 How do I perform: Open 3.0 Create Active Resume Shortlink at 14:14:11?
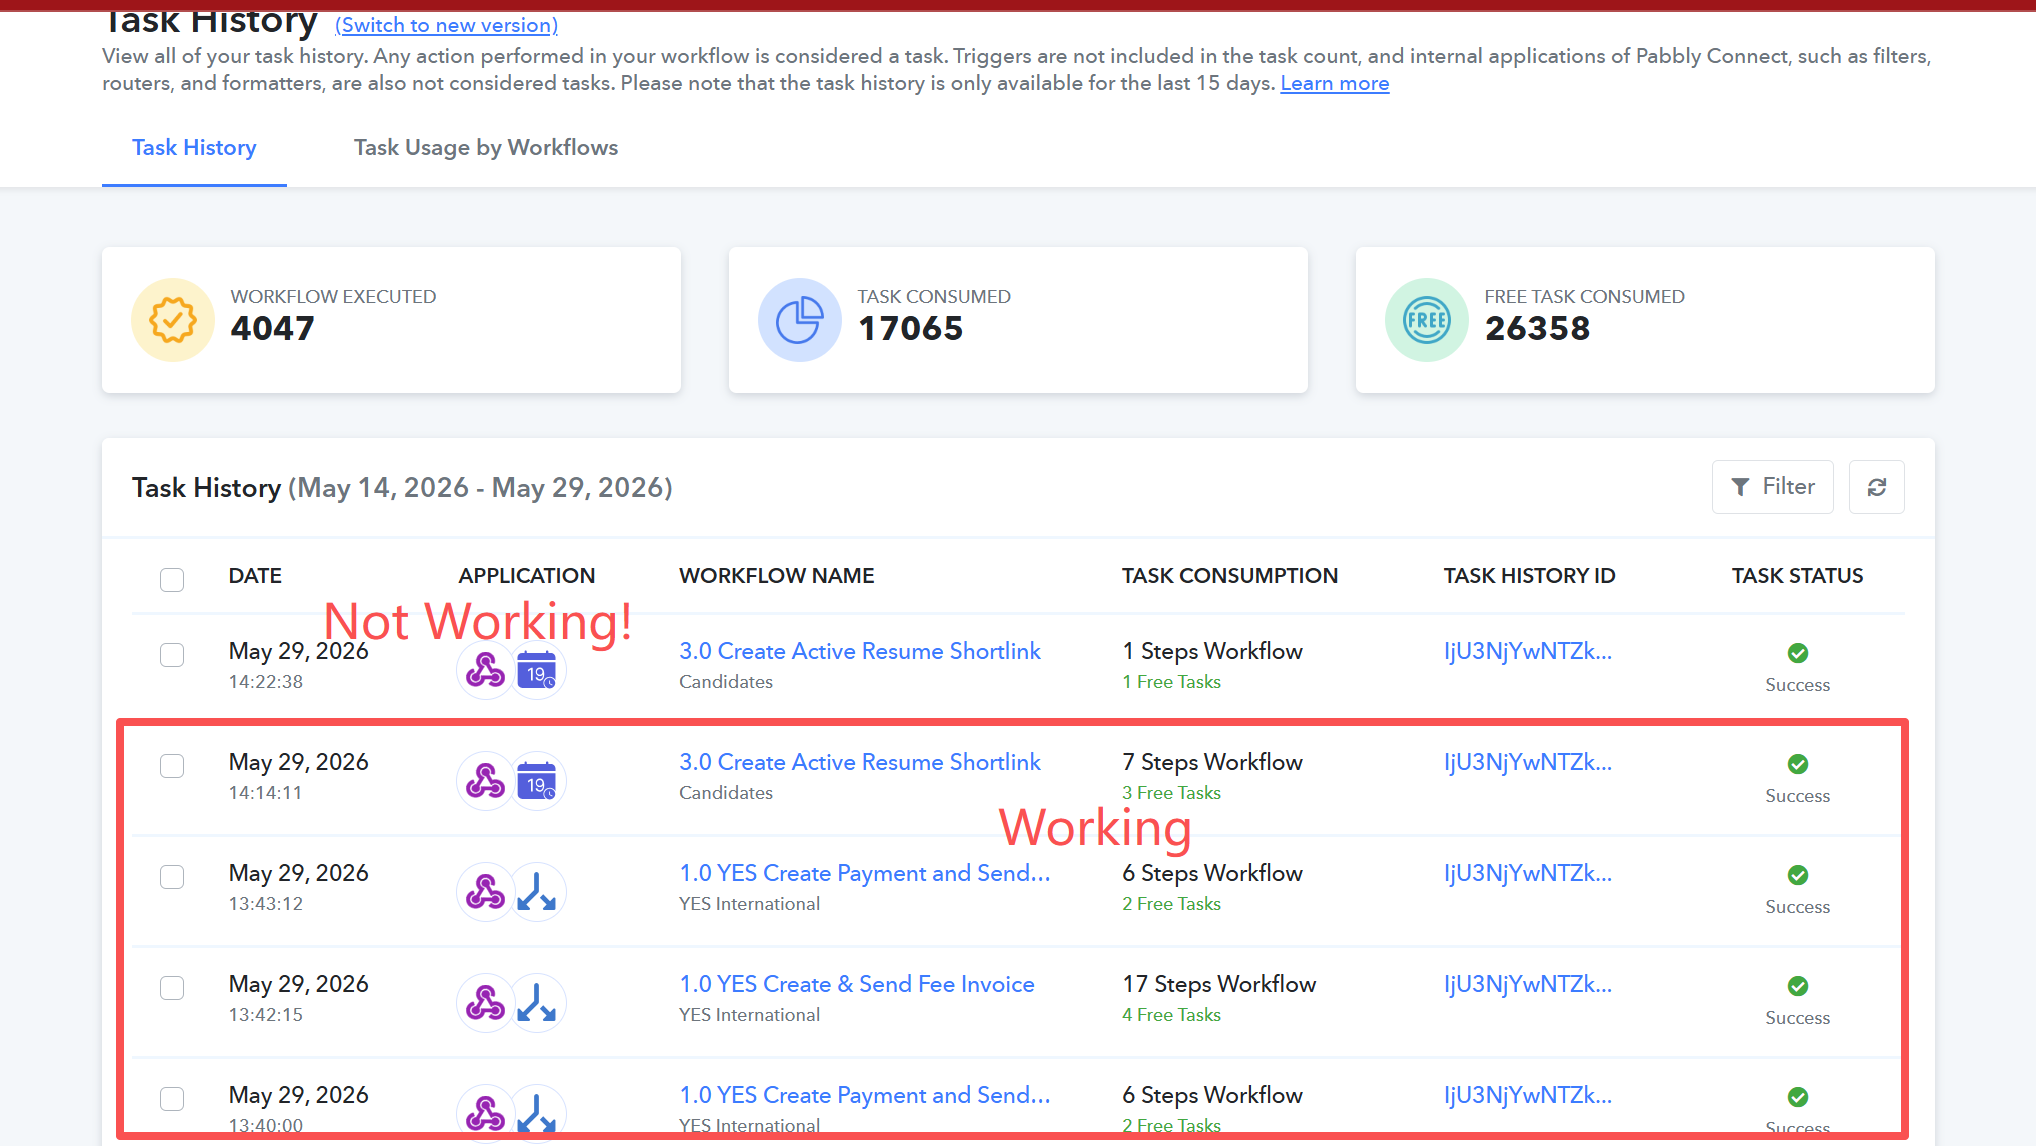click(860, 762)
